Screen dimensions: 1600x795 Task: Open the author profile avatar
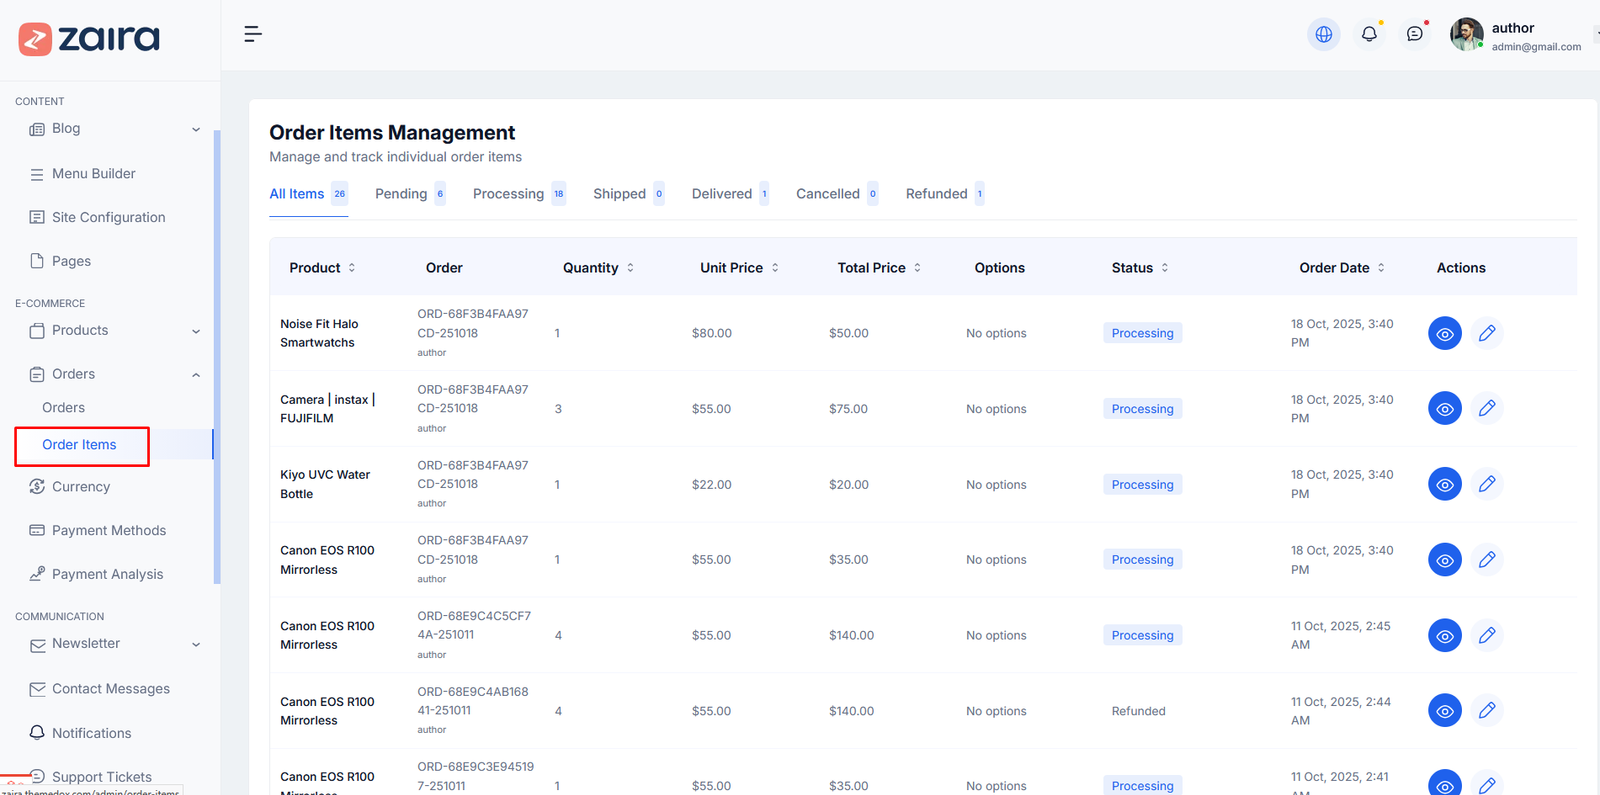(x=1466, y=34)
